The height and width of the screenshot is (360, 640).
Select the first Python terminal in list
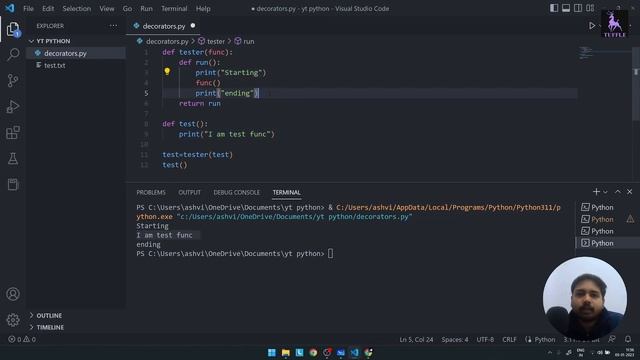(x=607, y=207)
